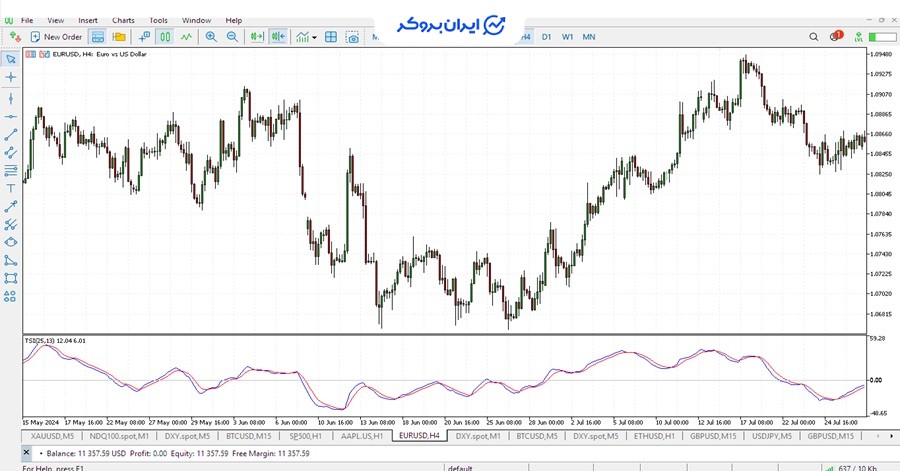Select the ellipse drawing tool
This screenshot has width=900, height=471.
click(10, 242)
